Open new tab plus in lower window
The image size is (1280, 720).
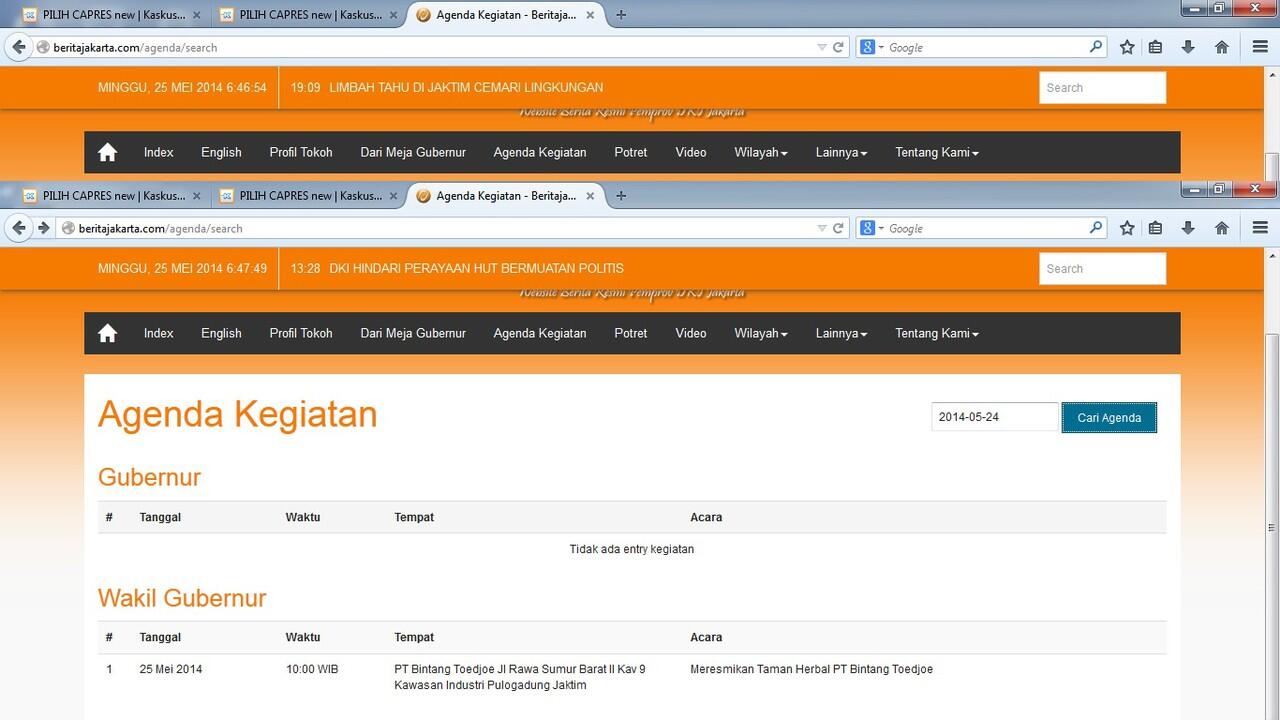[621, 196]
